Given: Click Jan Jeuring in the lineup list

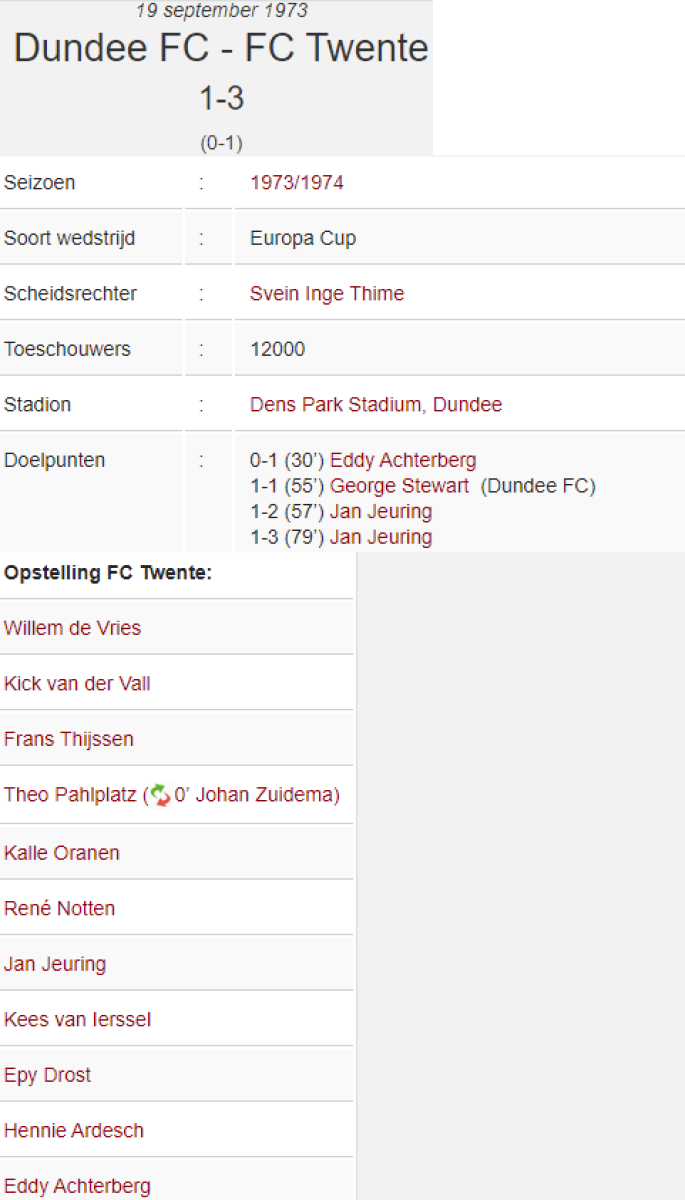Looking at the screenshot, I should (55, 965).
